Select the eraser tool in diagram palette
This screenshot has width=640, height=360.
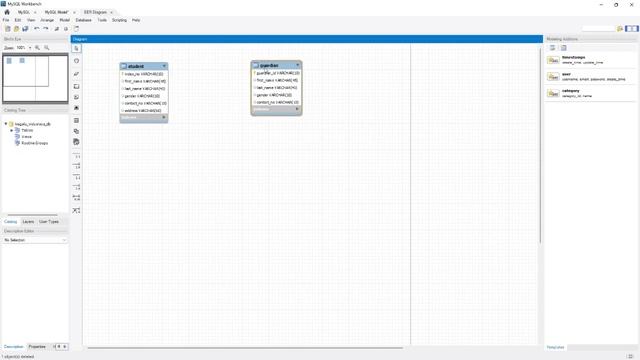[x=76, y=74]
